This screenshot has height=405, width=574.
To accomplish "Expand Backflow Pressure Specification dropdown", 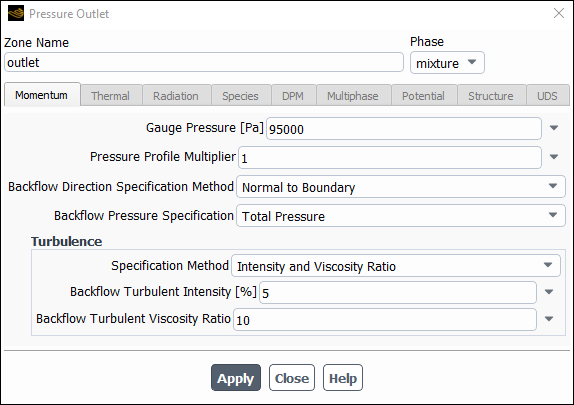I will pyautogui.click(x=401, y=216).
